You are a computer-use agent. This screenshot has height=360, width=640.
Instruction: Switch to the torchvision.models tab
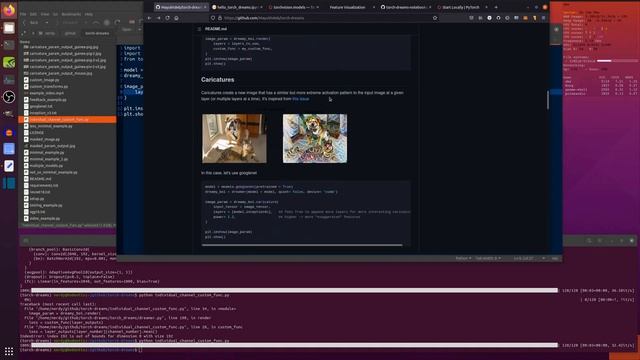click(293, 7)
